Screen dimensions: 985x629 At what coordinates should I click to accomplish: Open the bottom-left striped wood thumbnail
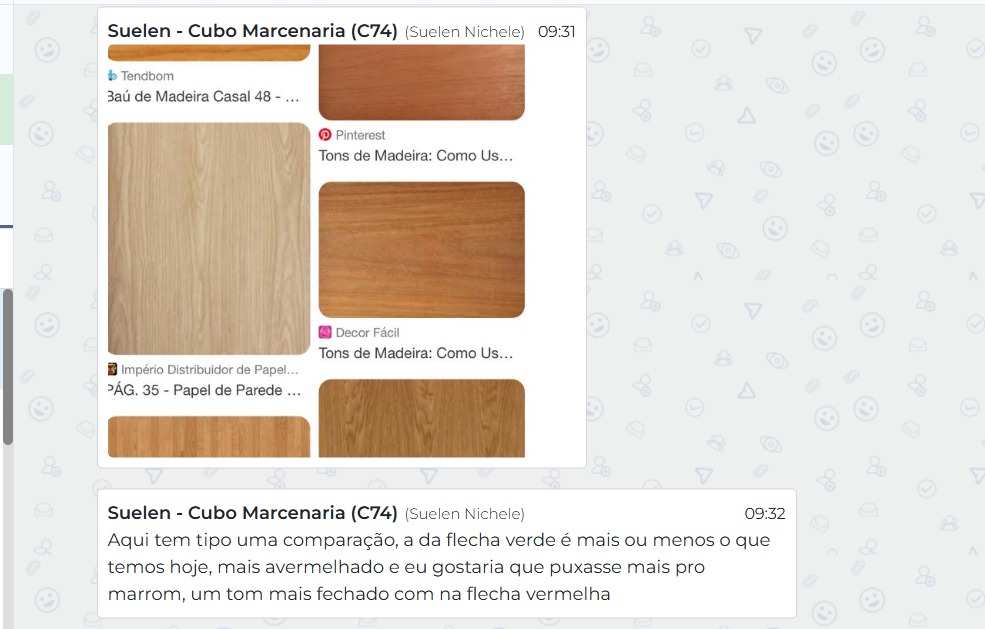coord(209,437)
